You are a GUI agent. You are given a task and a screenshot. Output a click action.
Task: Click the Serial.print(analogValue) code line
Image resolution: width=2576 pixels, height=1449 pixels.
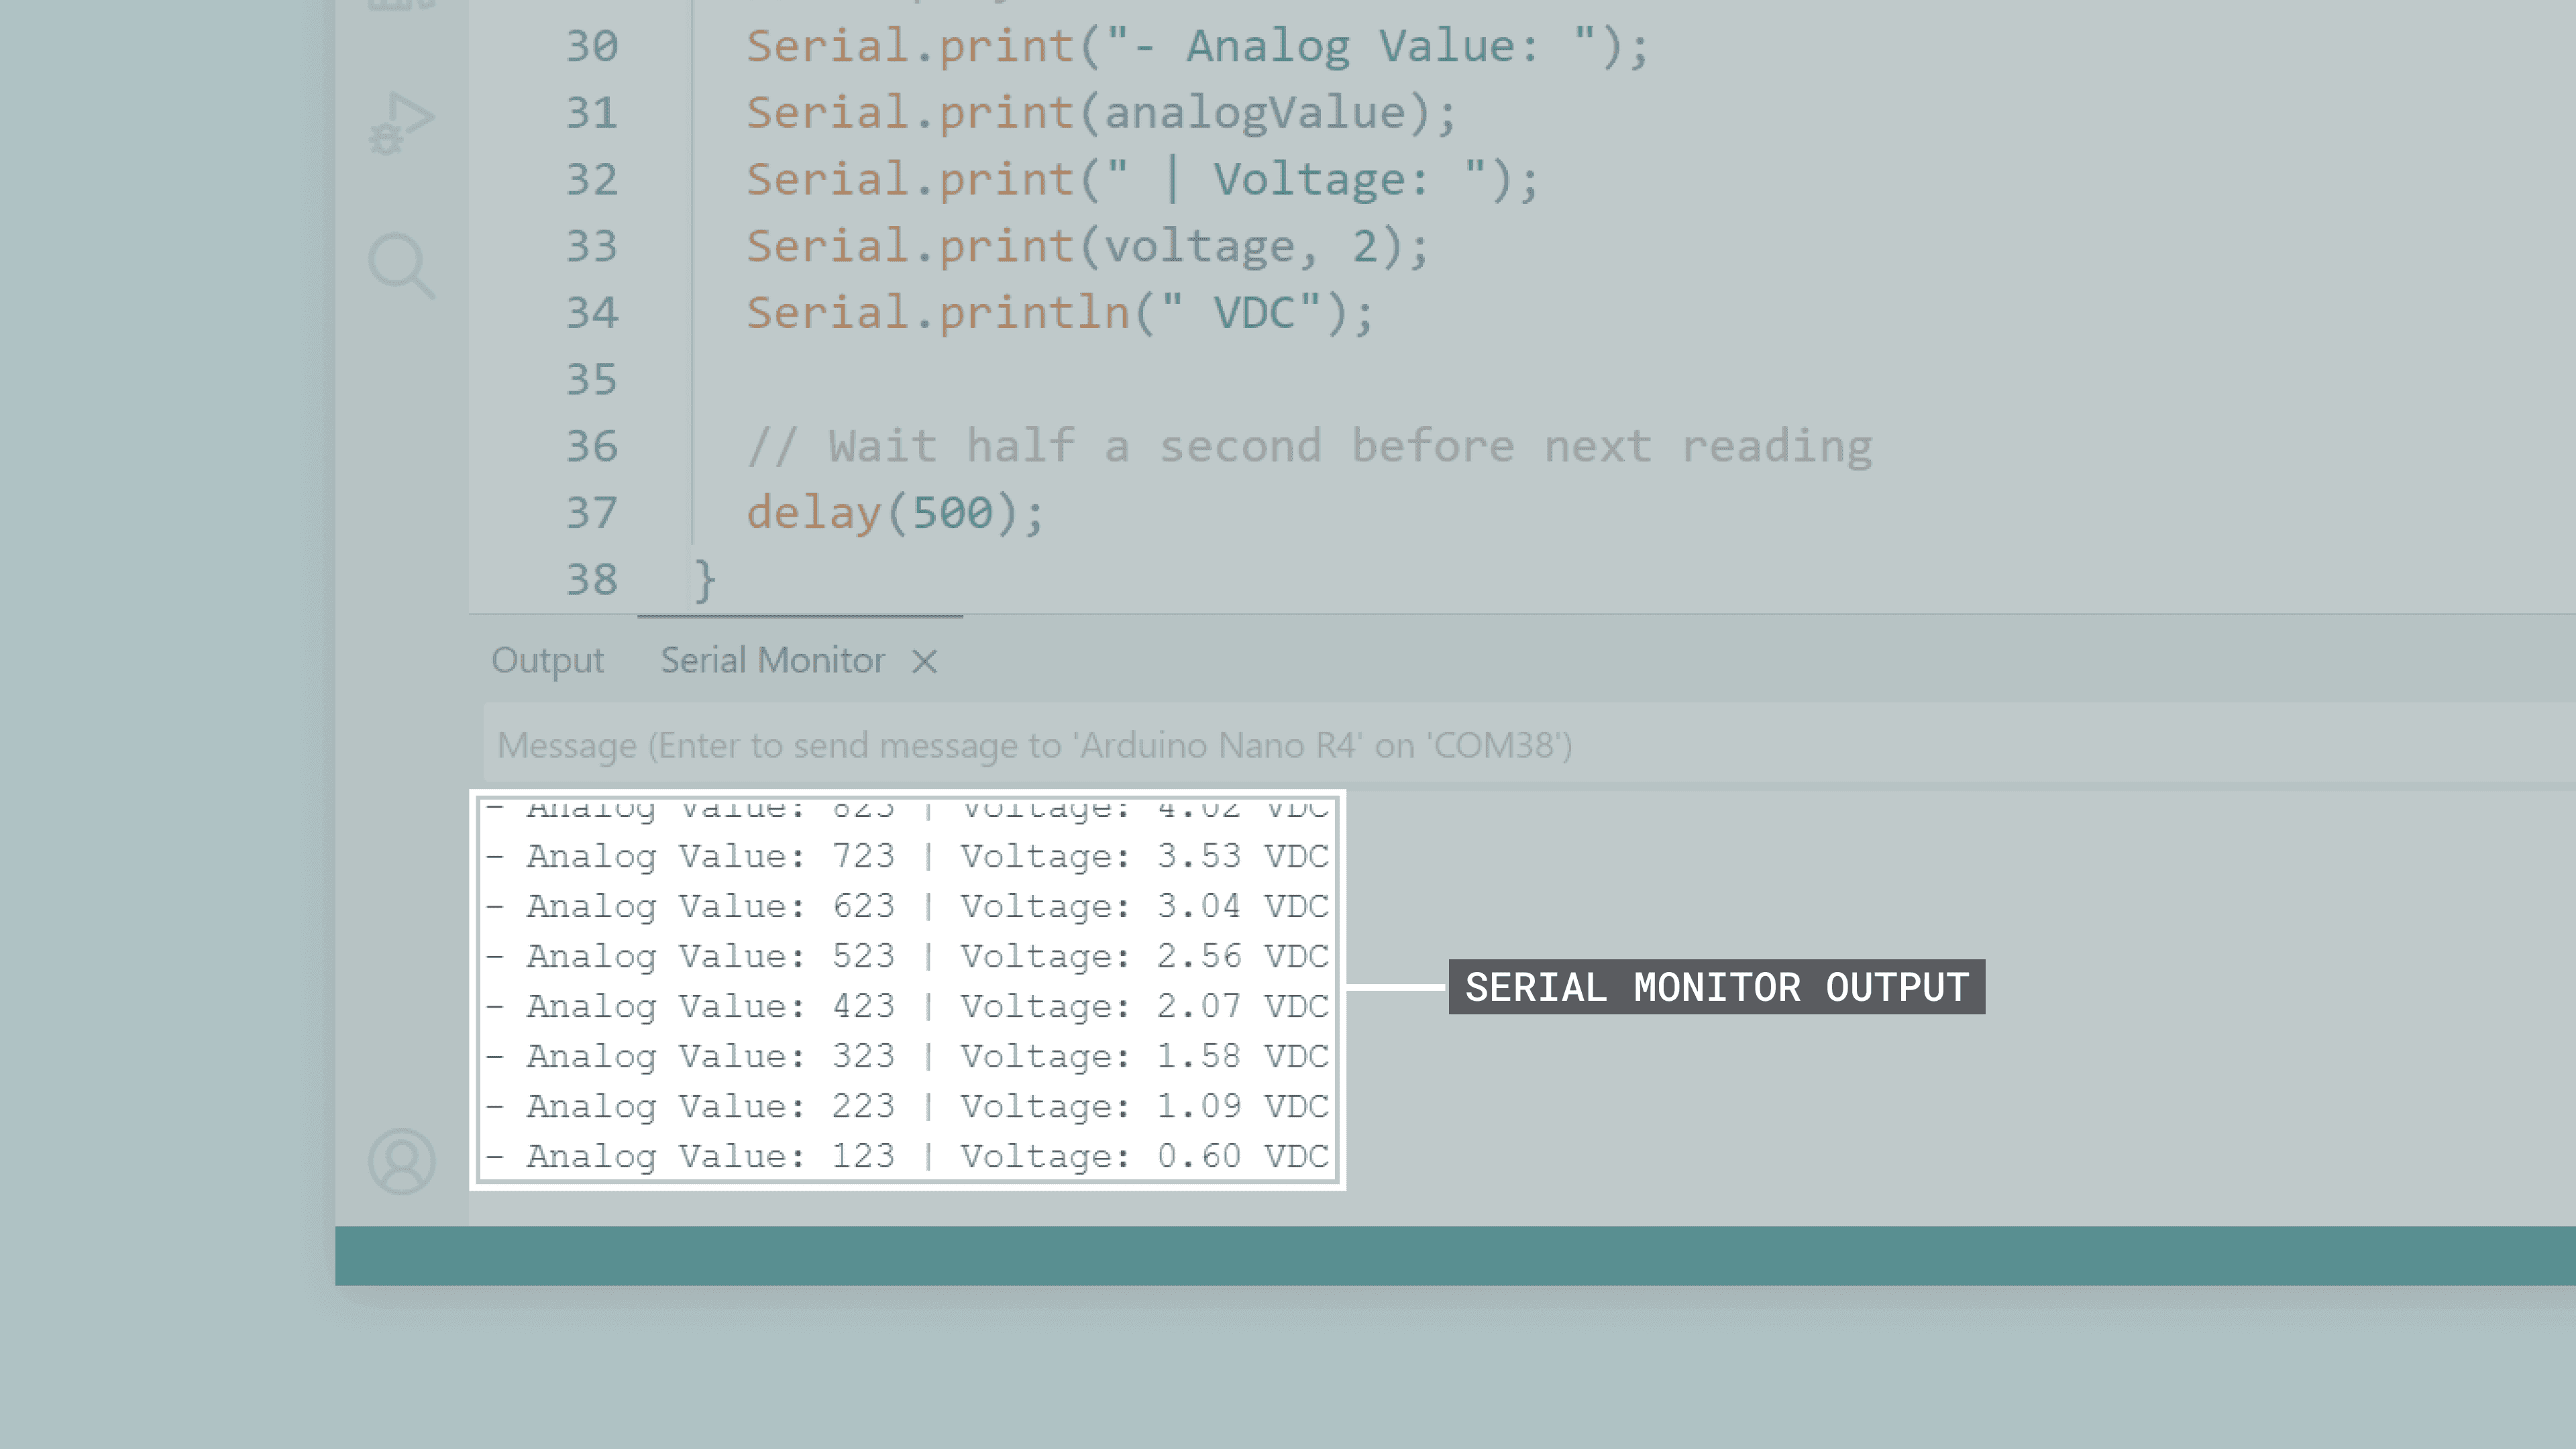tap(1101, 113)
